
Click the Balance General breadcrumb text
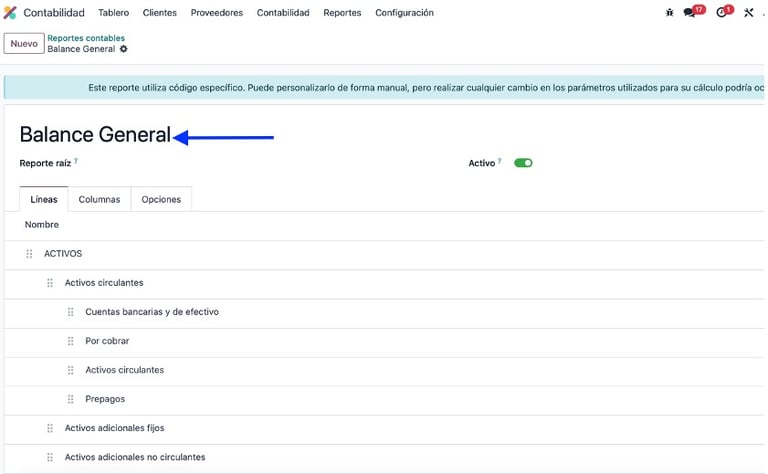(81, 49)
